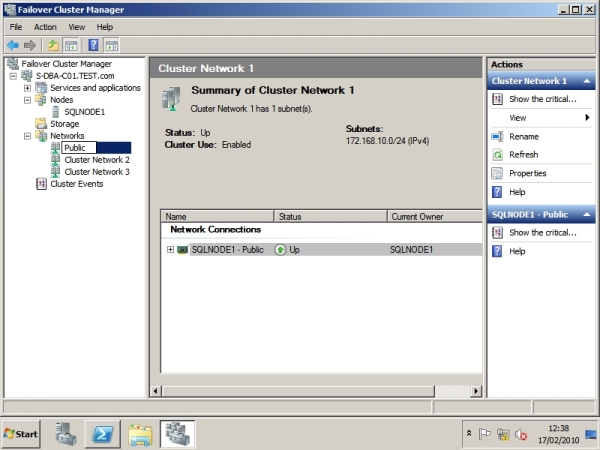Image resolution: width=600 pixels, height=450 pixels.
Task: Click the Name column header
Action: click(217, 217)
